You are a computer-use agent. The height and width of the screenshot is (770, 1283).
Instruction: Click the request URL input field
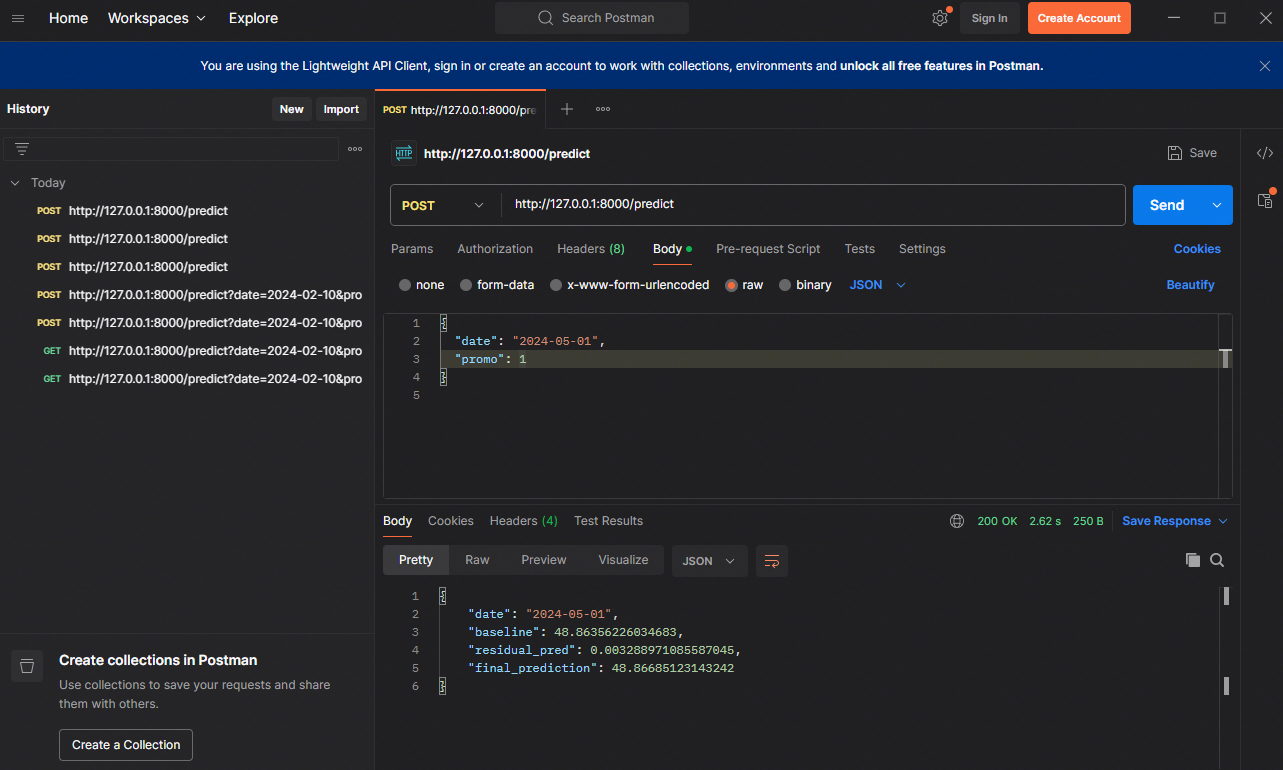(813, 205)
